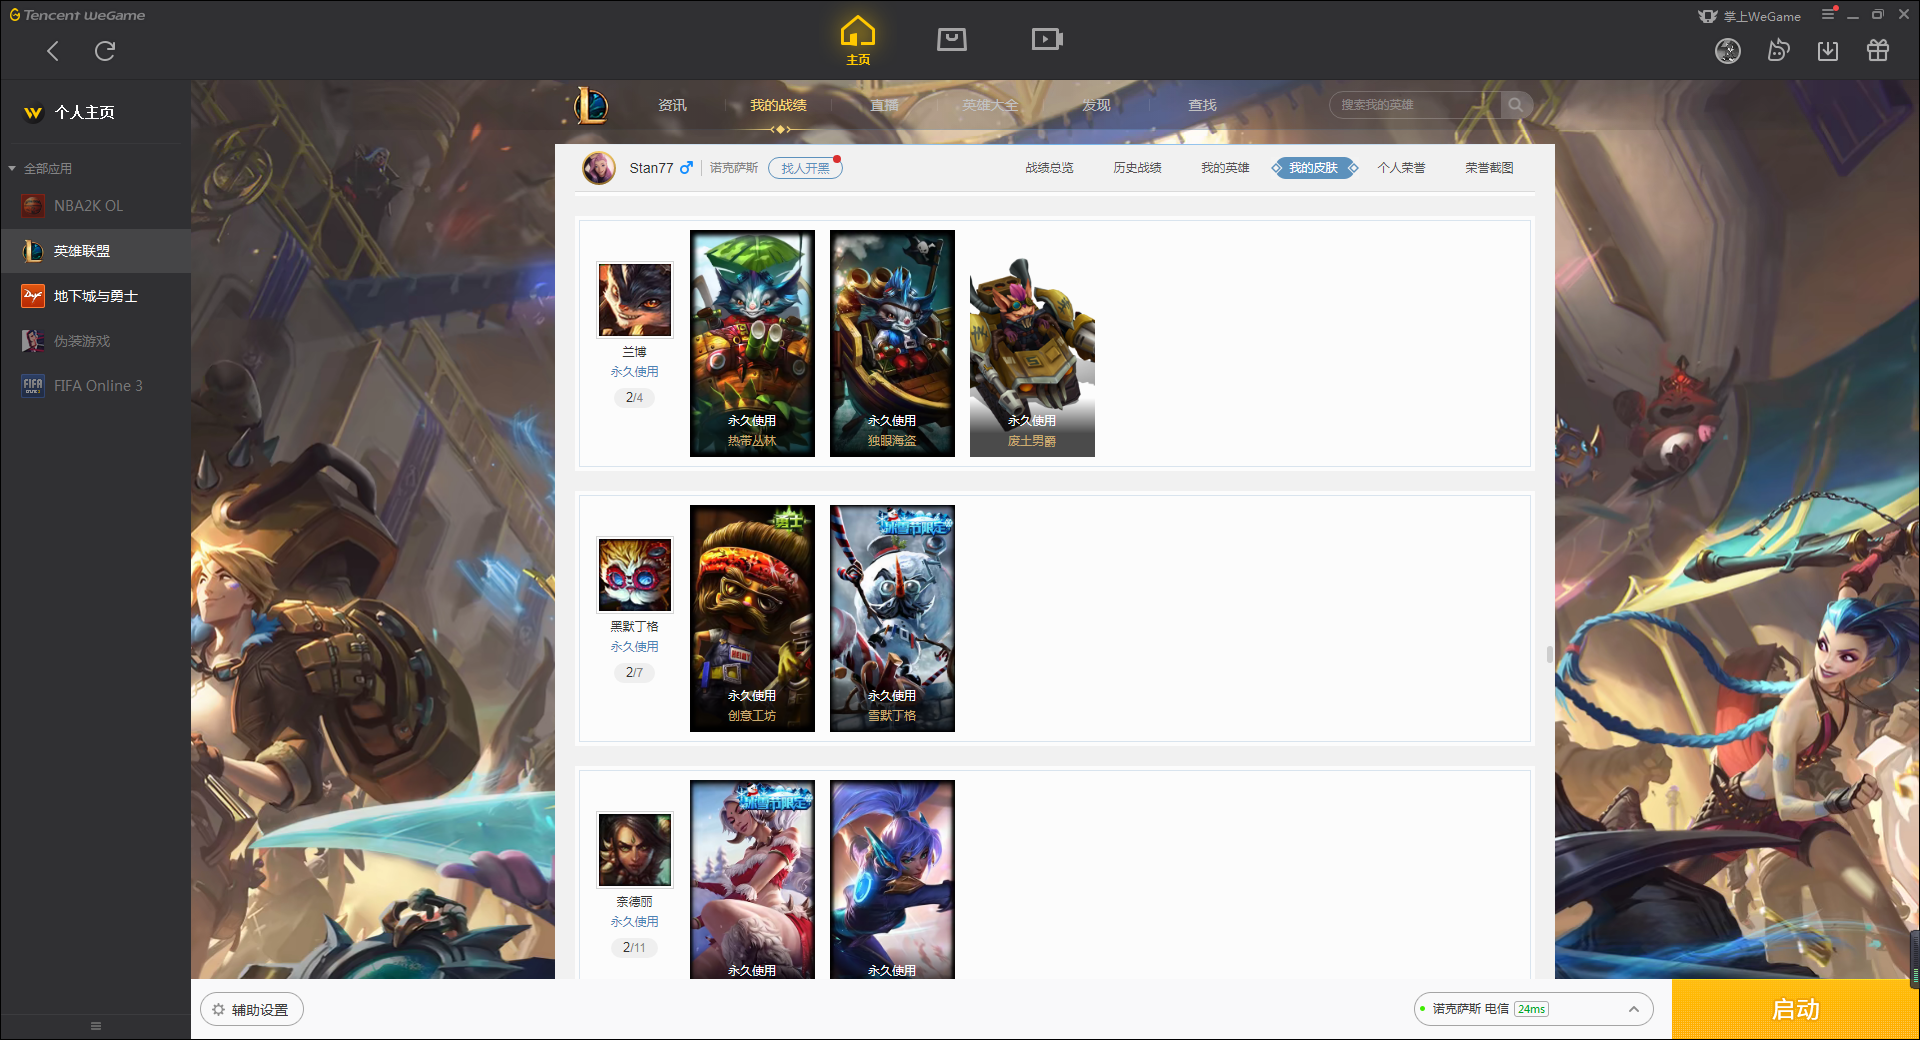Open the 掌上WeGame mobile link
This screenshot has height=1040, width=1920.
(1750, 16)
